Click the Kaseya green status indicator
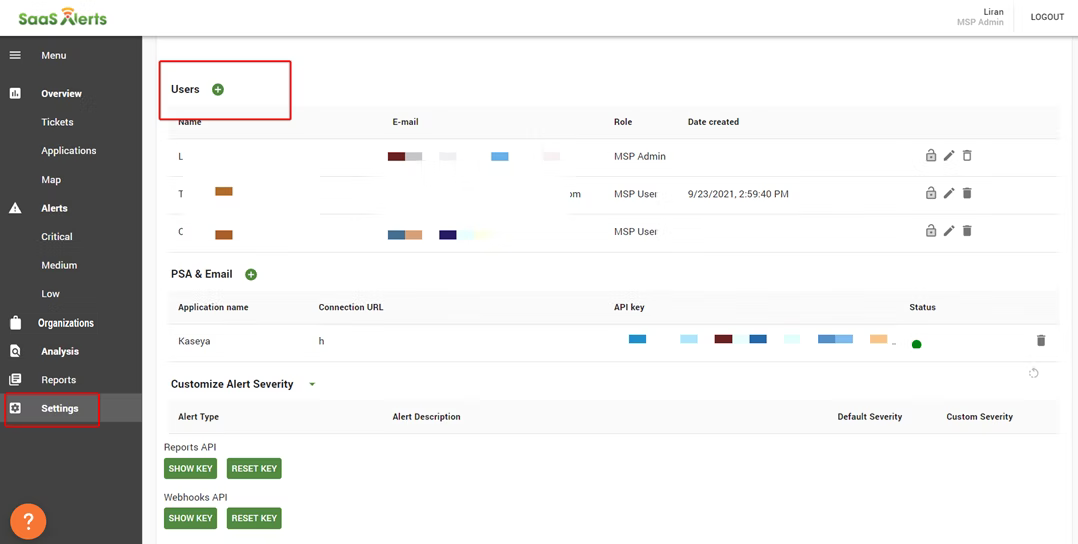 916,344
